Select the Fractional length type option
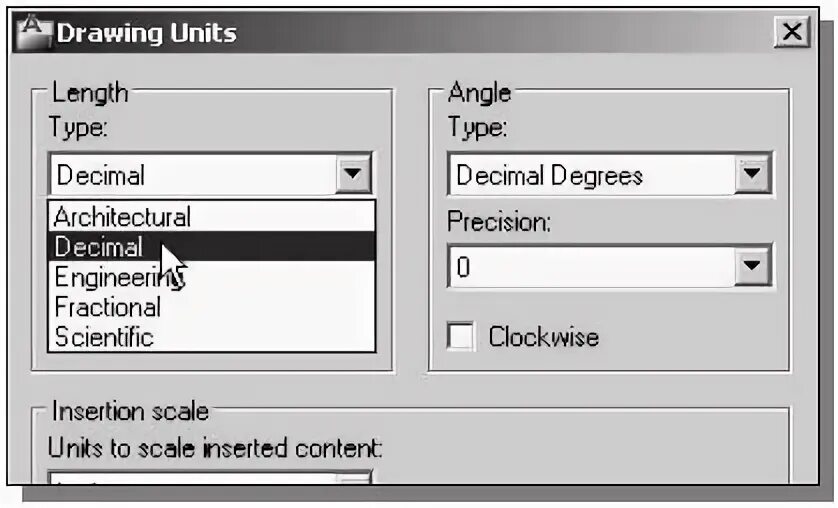Screen dimensions: 838x508 pos(108,307)
